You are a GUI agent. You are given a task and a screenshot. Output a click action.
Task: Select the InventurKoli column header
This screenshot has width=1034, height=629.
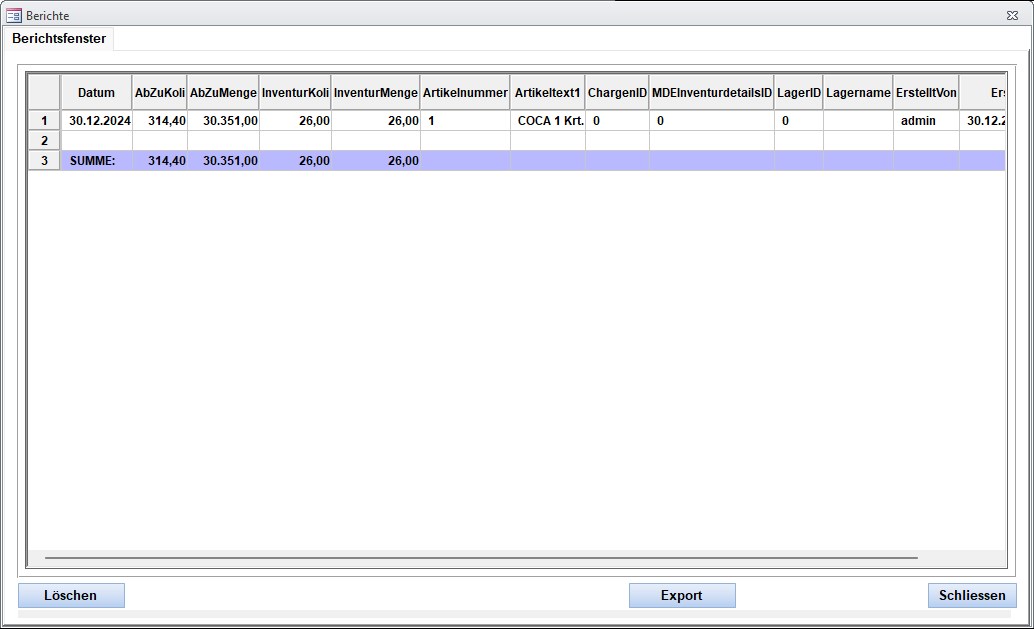[295, 92]
